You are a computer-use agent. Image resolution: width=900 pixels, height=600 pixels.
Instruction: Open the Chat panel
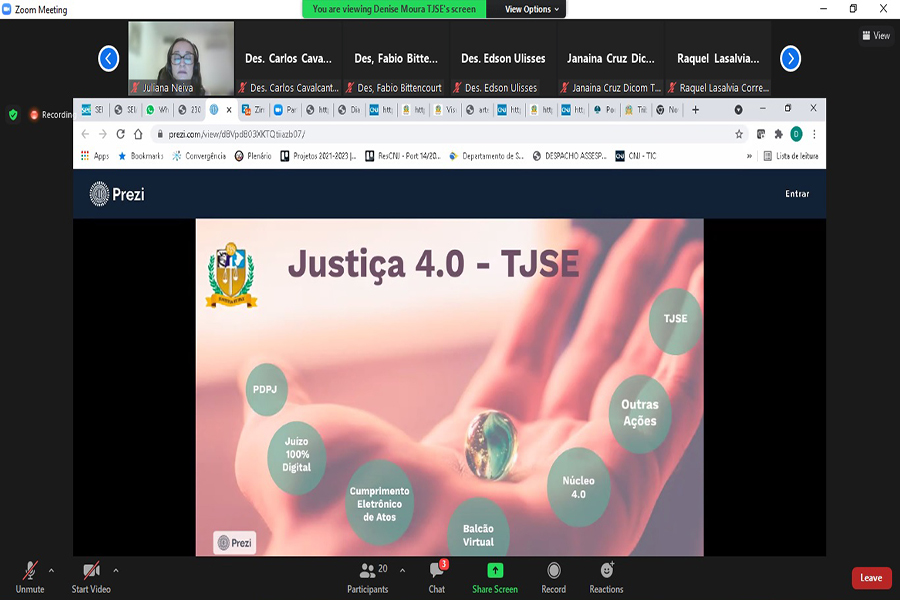pos(437,577)
